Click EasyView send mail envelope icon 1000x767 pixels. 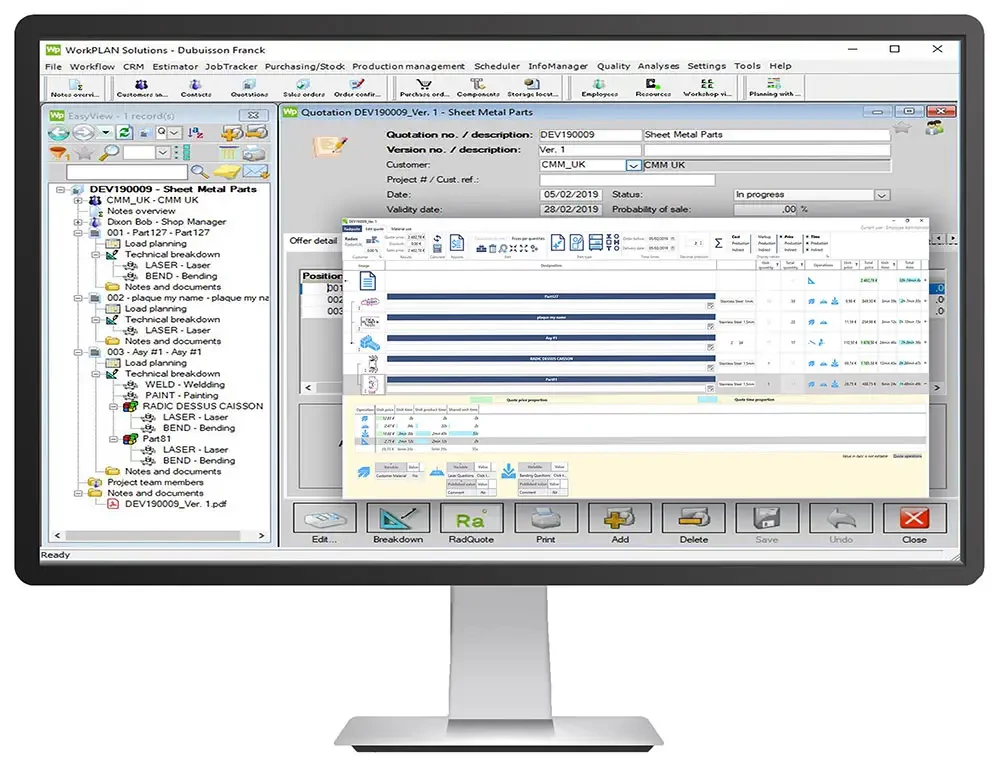tap(256, 172)
